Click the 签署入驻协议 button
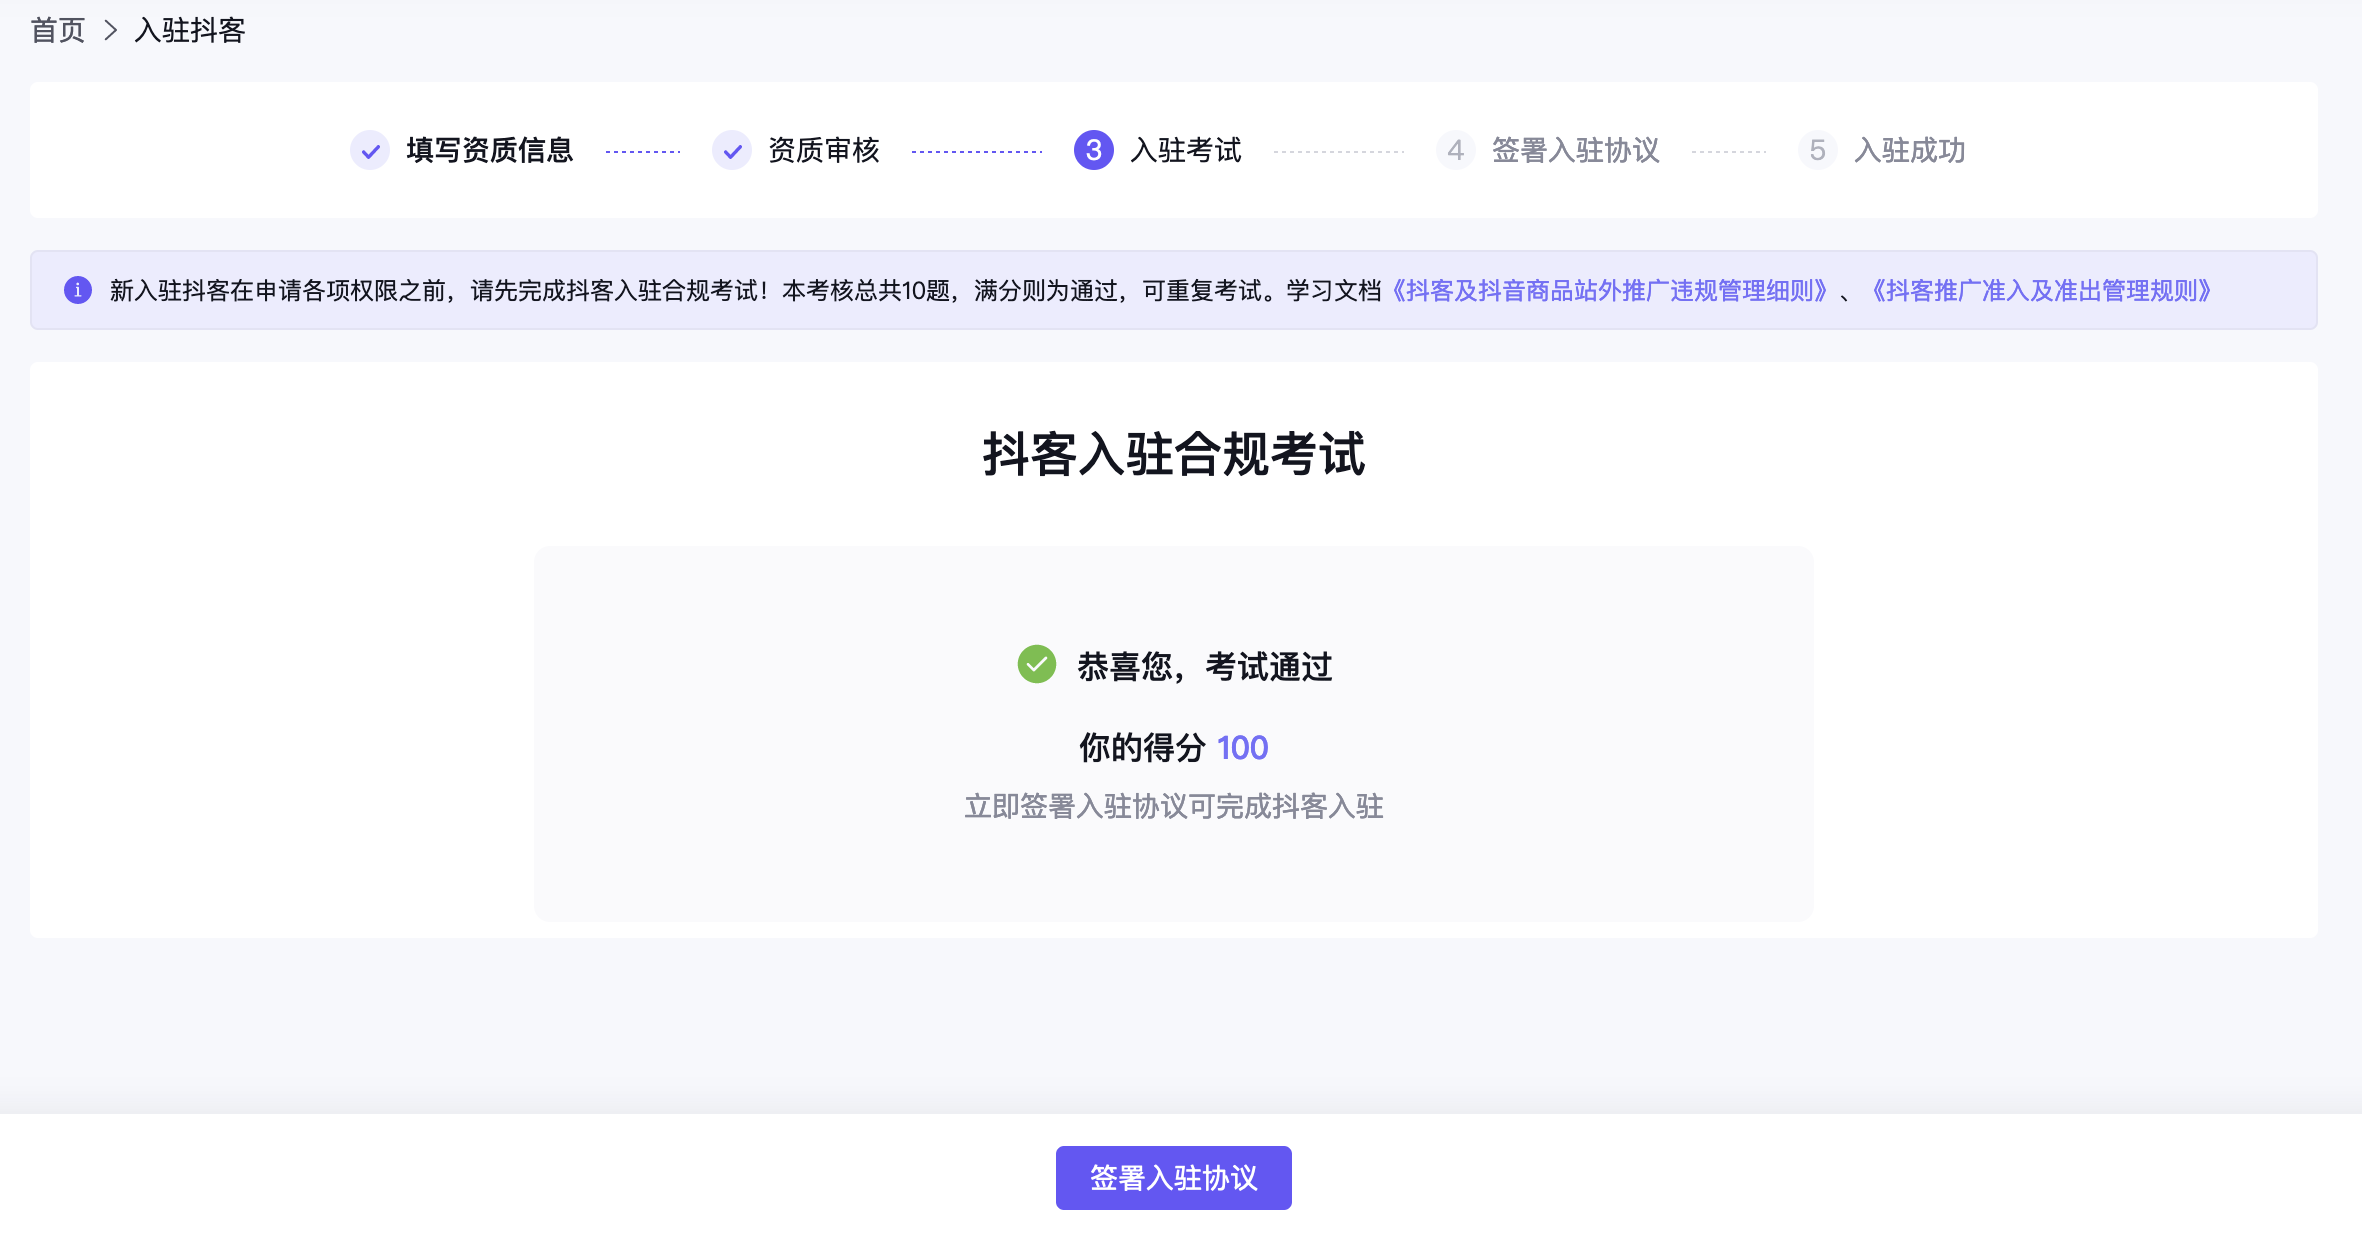This screenshot has width=2362, height=1238. (x=1174, y=1178)
